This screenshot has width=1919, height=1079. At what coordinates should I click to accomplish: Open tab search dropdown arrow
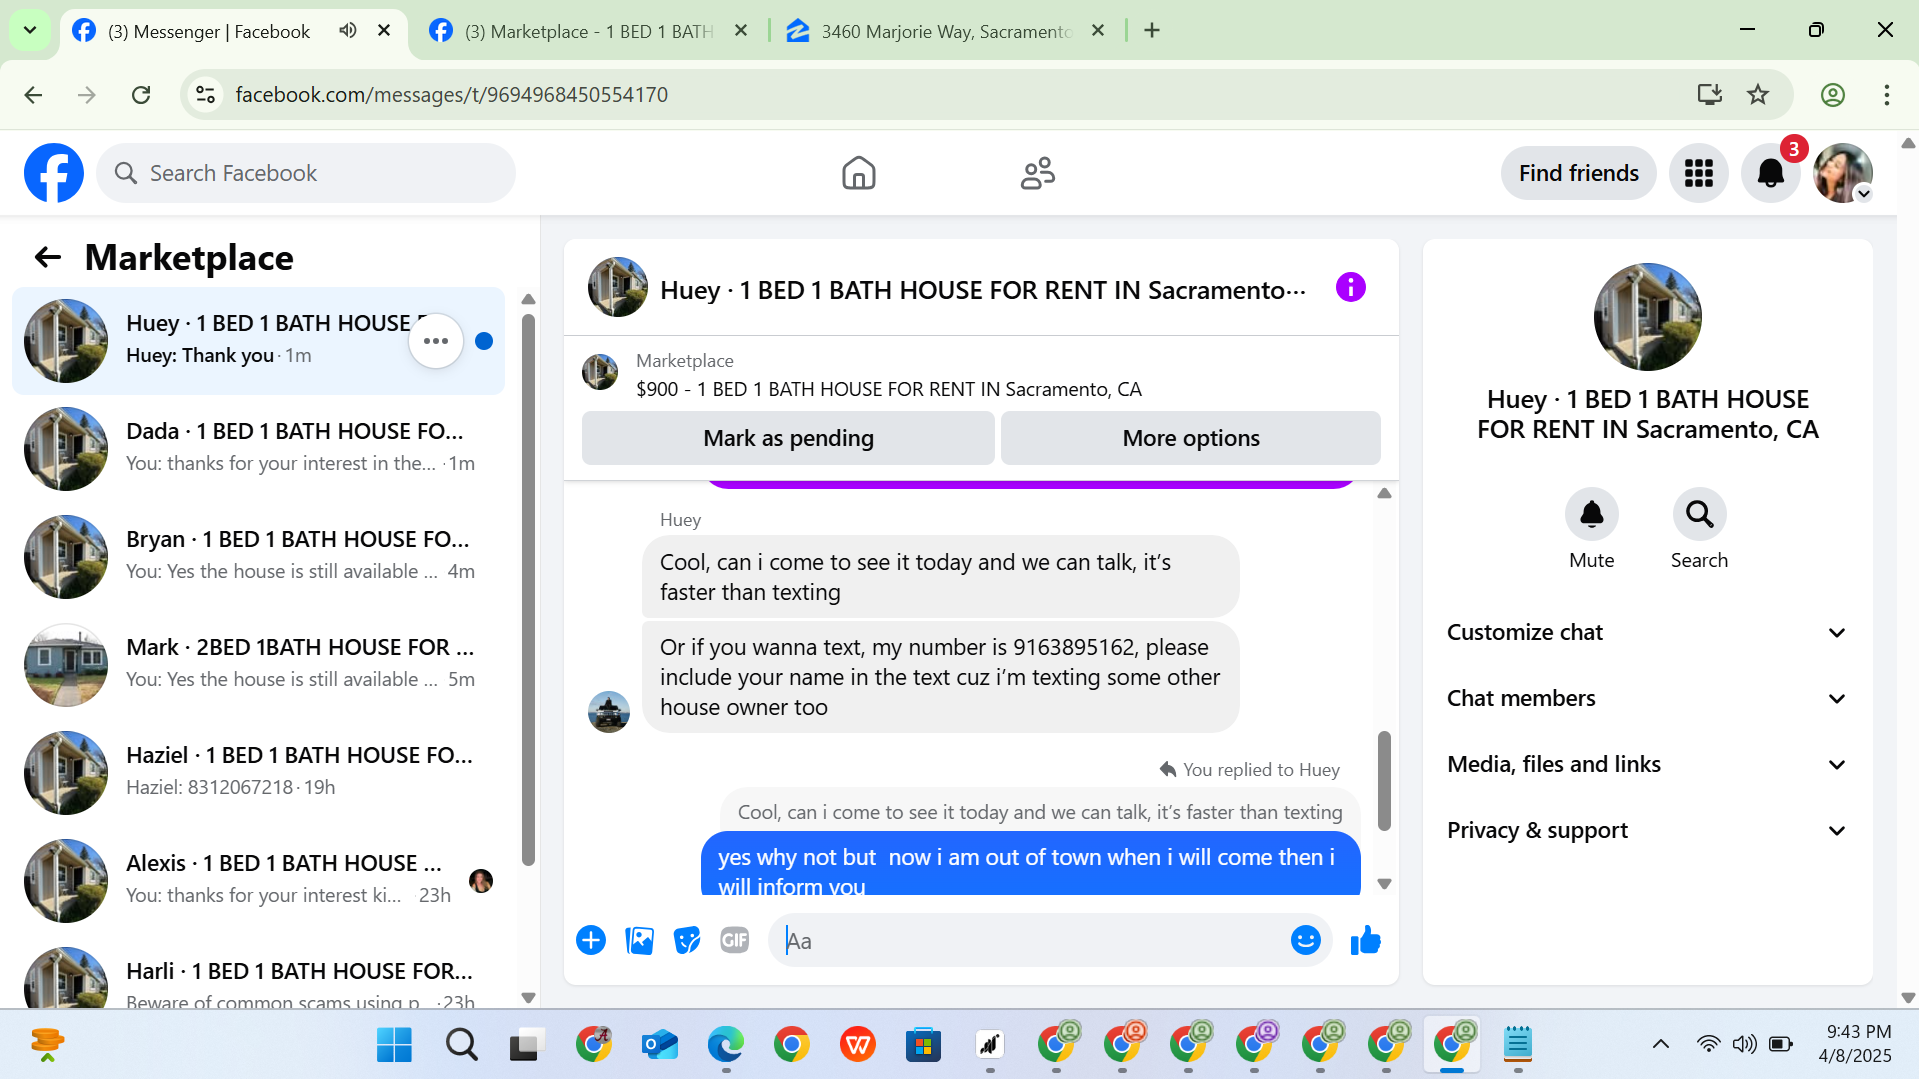(x=30, y=30)
